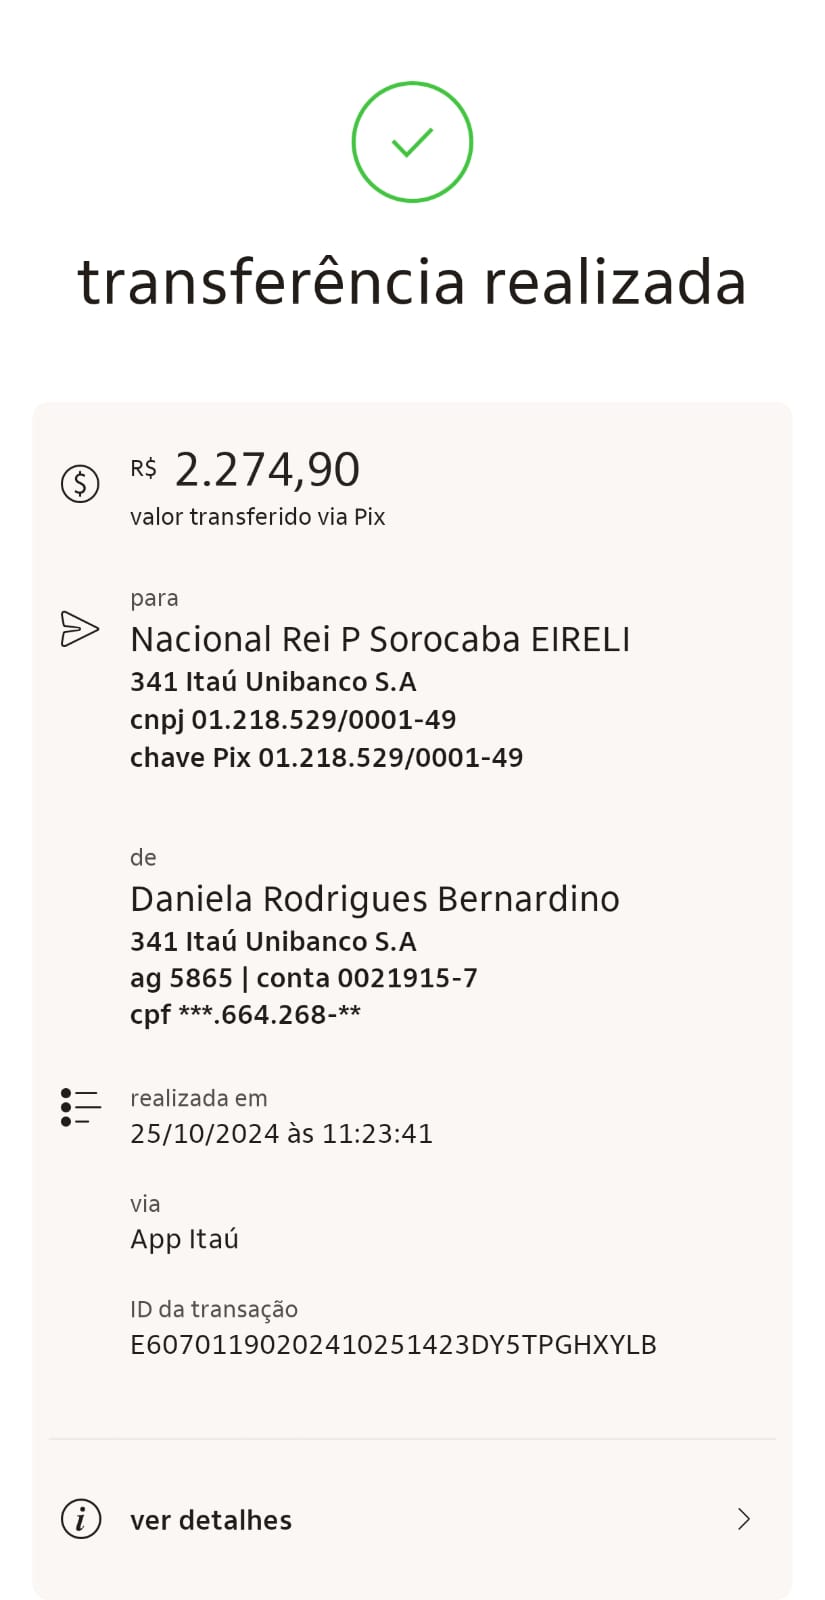The image size is (825, 1600).
Task: Click the bulleted list icon beside date
Action: coord(81,1107)
